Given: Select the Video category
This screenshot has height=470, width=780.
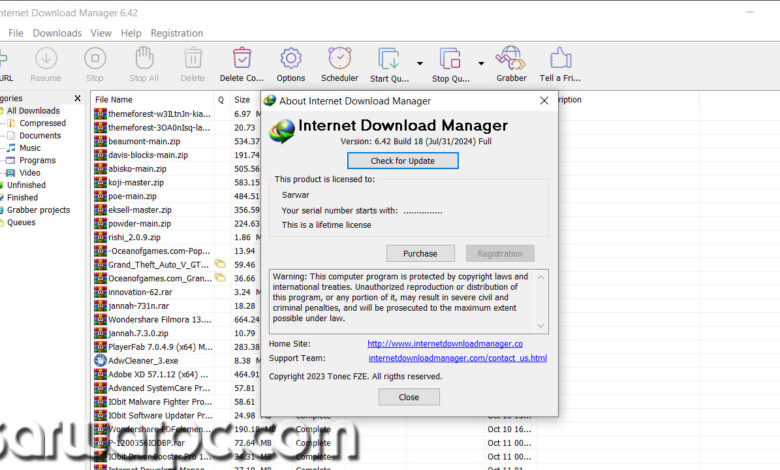Looking at the screenshot, I should [29, 173].
